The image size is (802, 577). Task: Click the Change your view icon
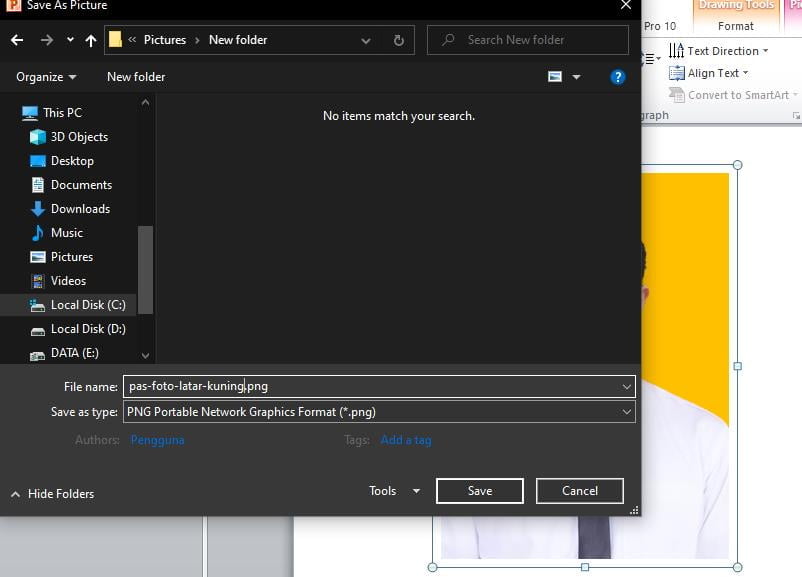(x=555, y=77)
